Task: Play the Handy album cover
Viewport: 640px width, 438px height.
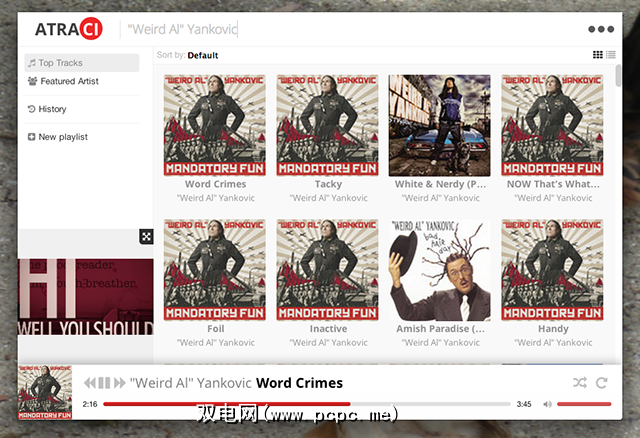Action: tap(552, 270)
